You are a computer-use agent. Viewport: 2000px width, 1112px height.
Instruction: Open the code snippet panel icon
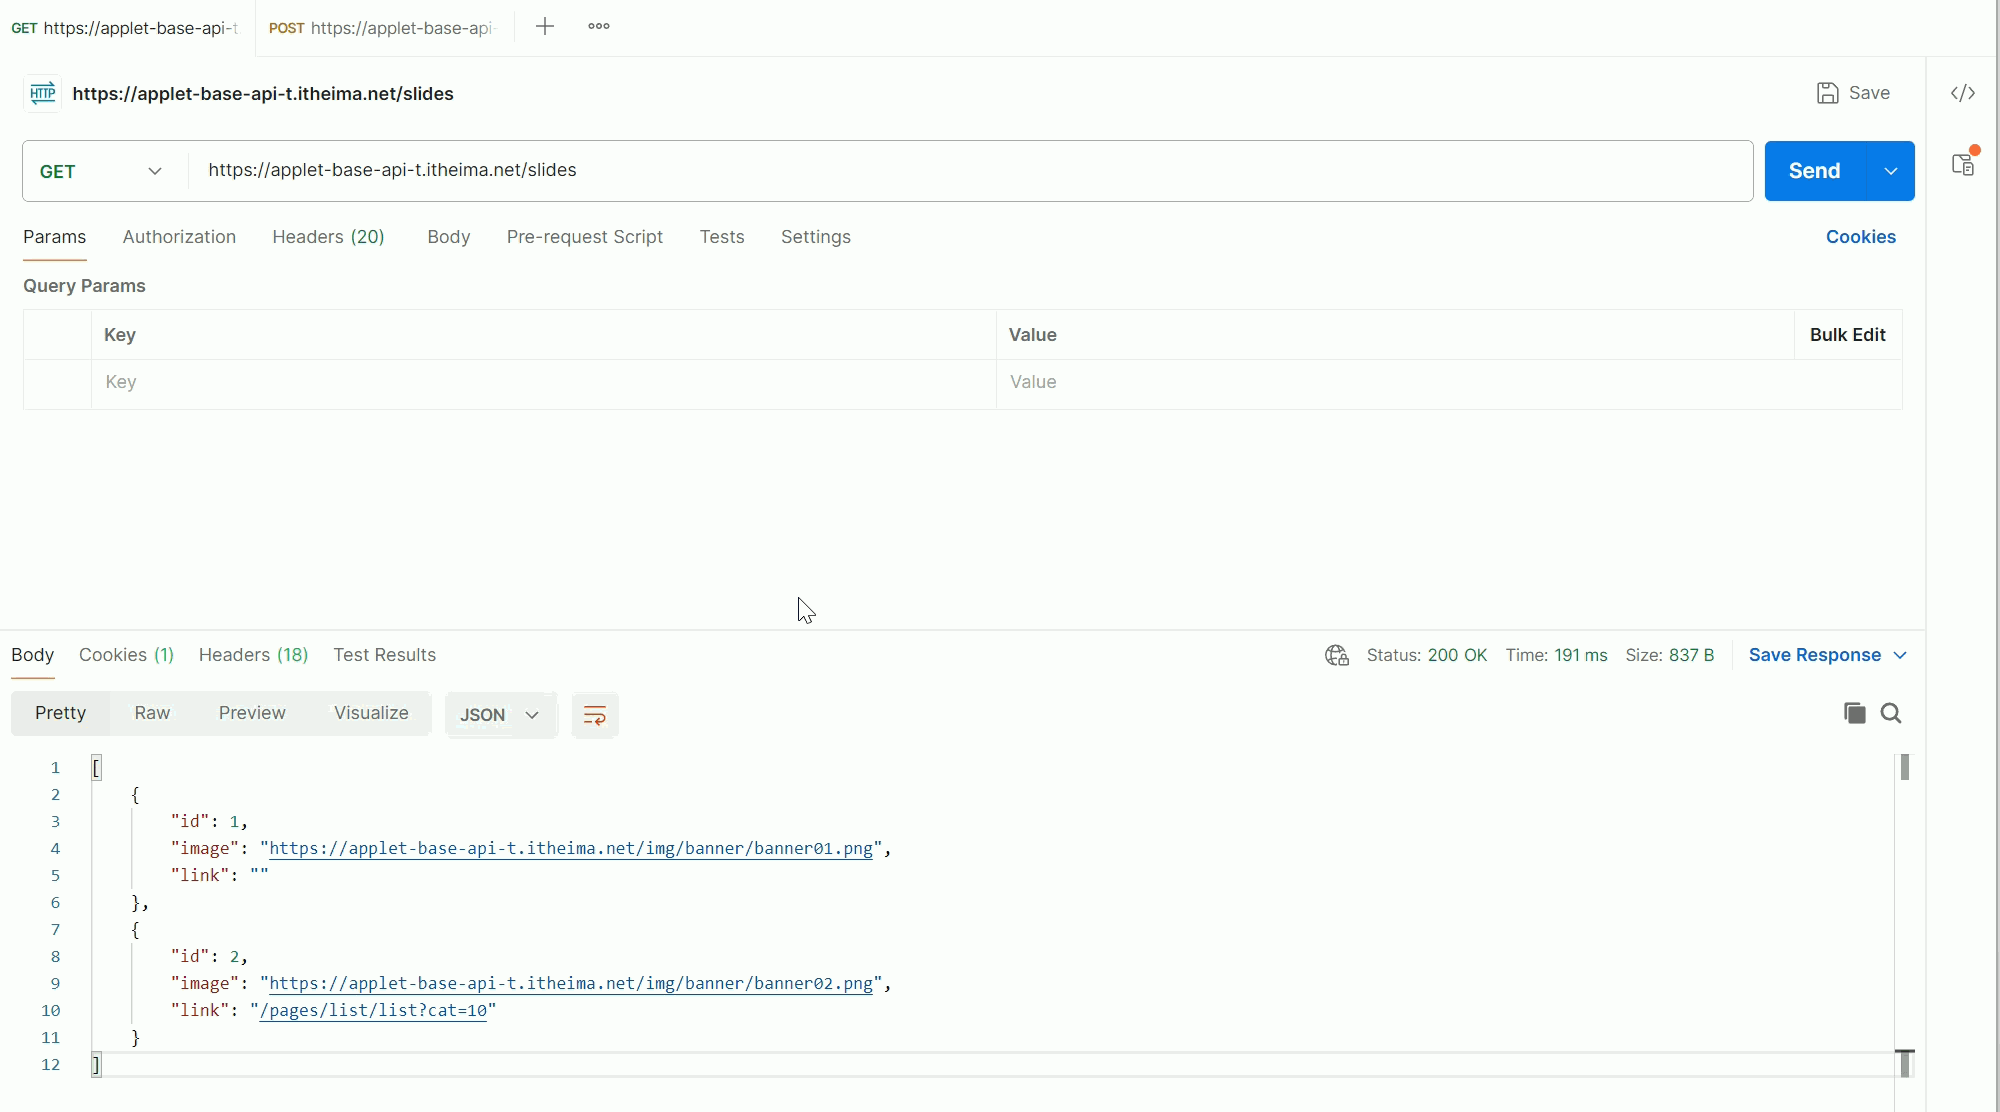tap(1962, 93)
